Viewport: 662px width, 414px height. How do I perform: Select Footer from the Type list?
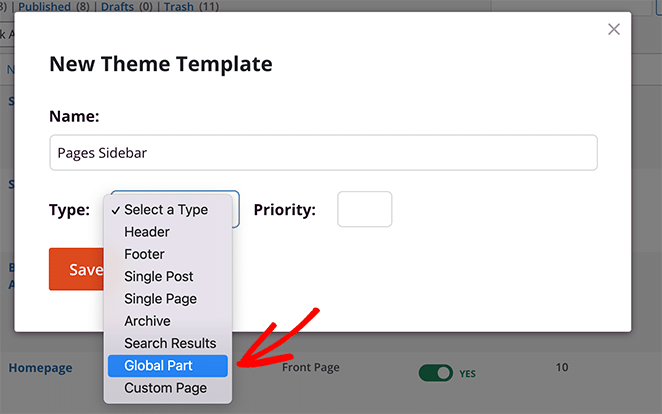click(x=144, y=254)
